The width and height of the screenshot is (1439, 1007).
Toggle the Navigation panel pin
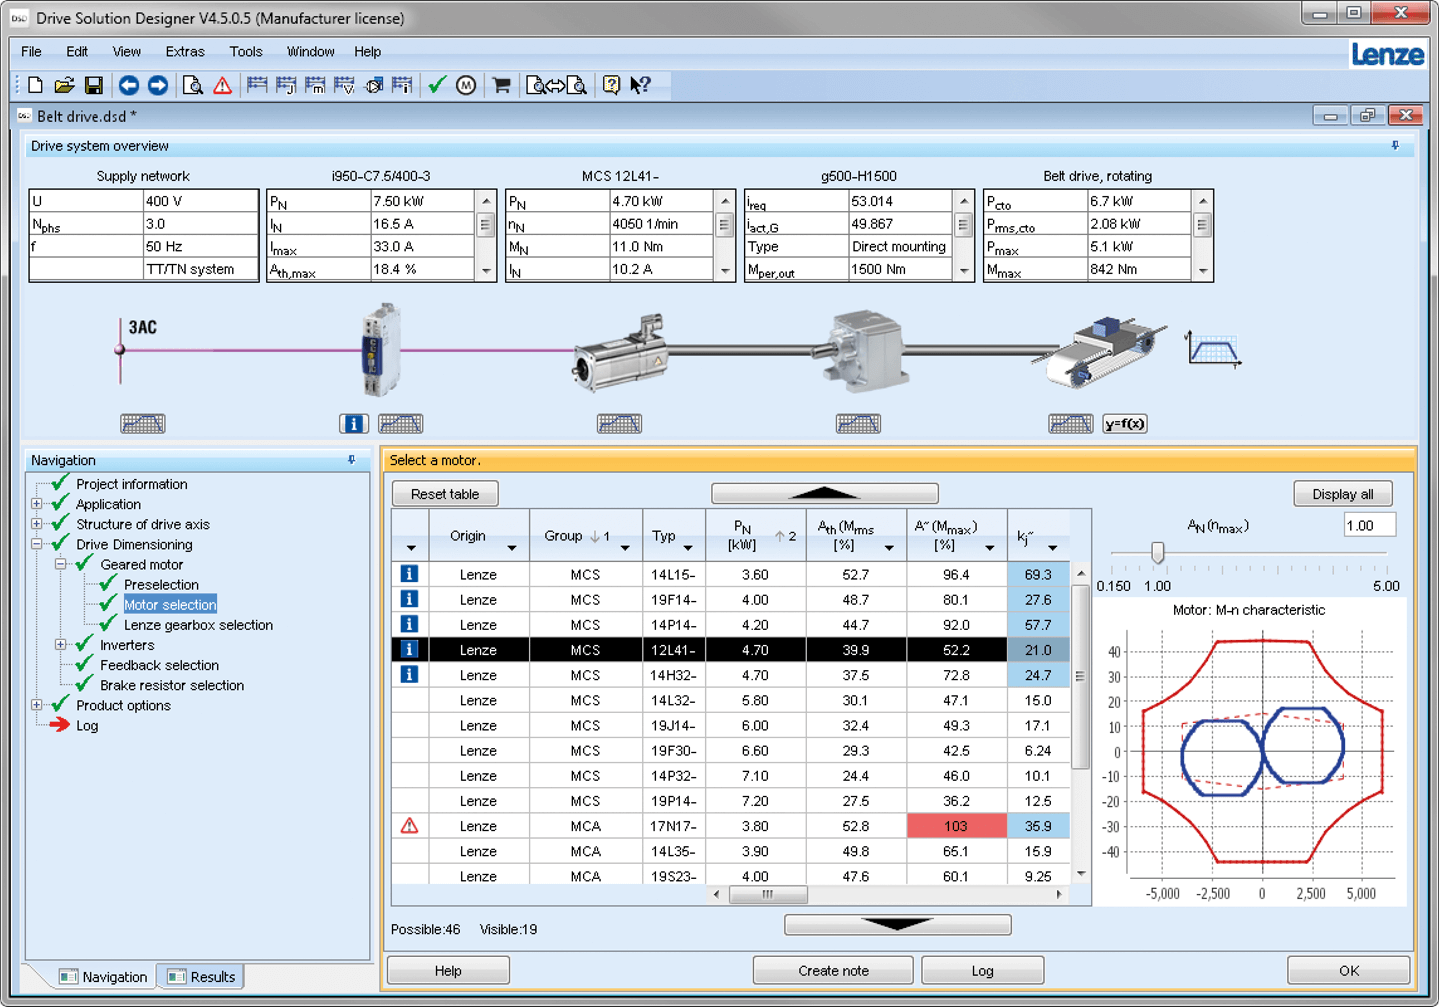tap(352, 460)
